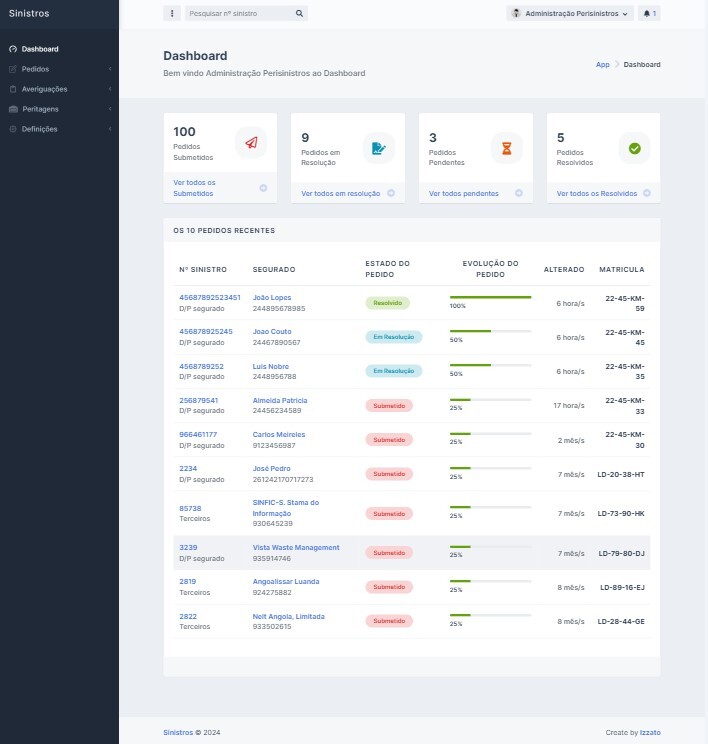Open the three-dot options menu
The image size is (708, 744).
tap(172, 14)
